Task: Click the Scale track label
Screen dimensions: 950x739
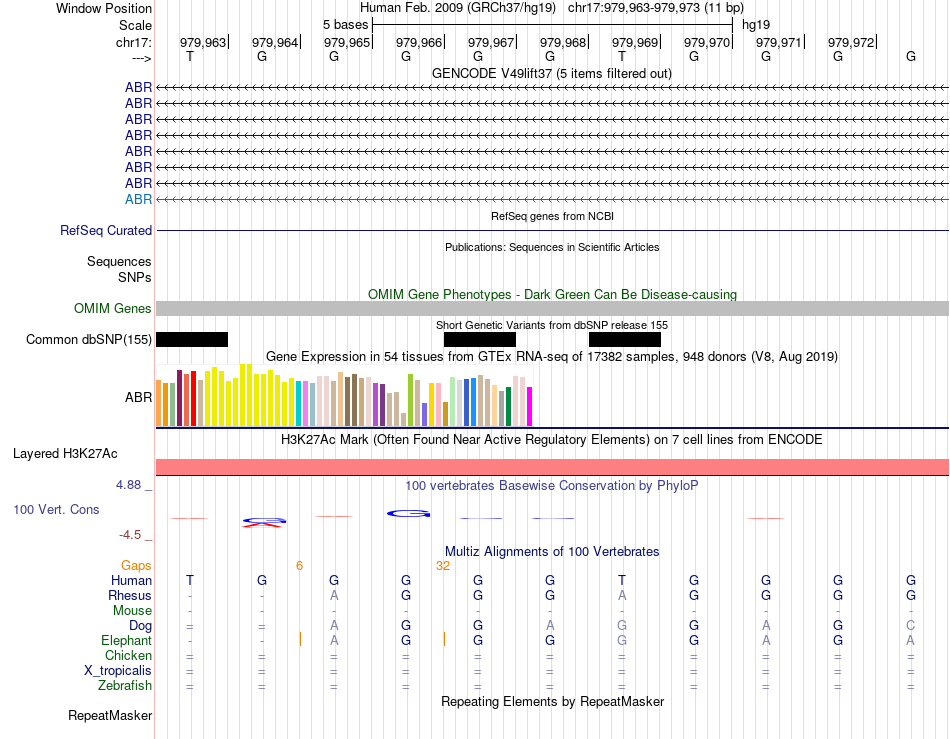Action: 135,25
